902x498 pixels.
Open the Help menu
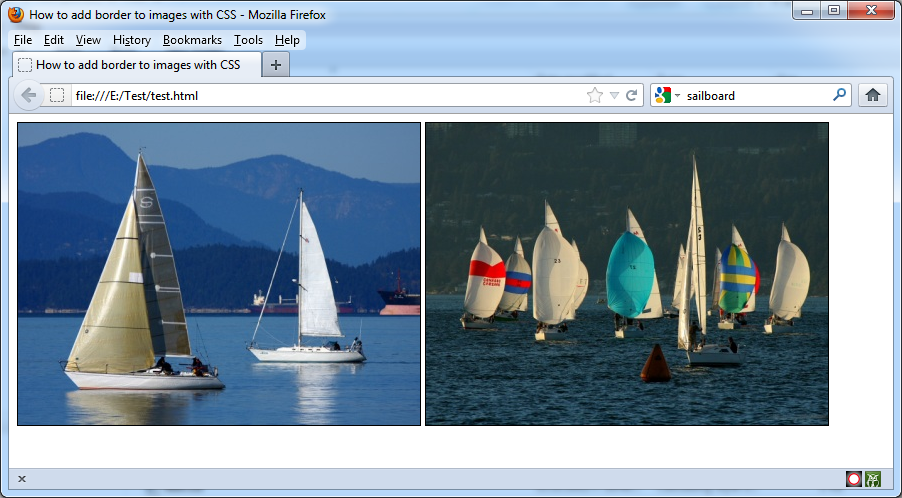pyautogui.click(x=287, y=40)
